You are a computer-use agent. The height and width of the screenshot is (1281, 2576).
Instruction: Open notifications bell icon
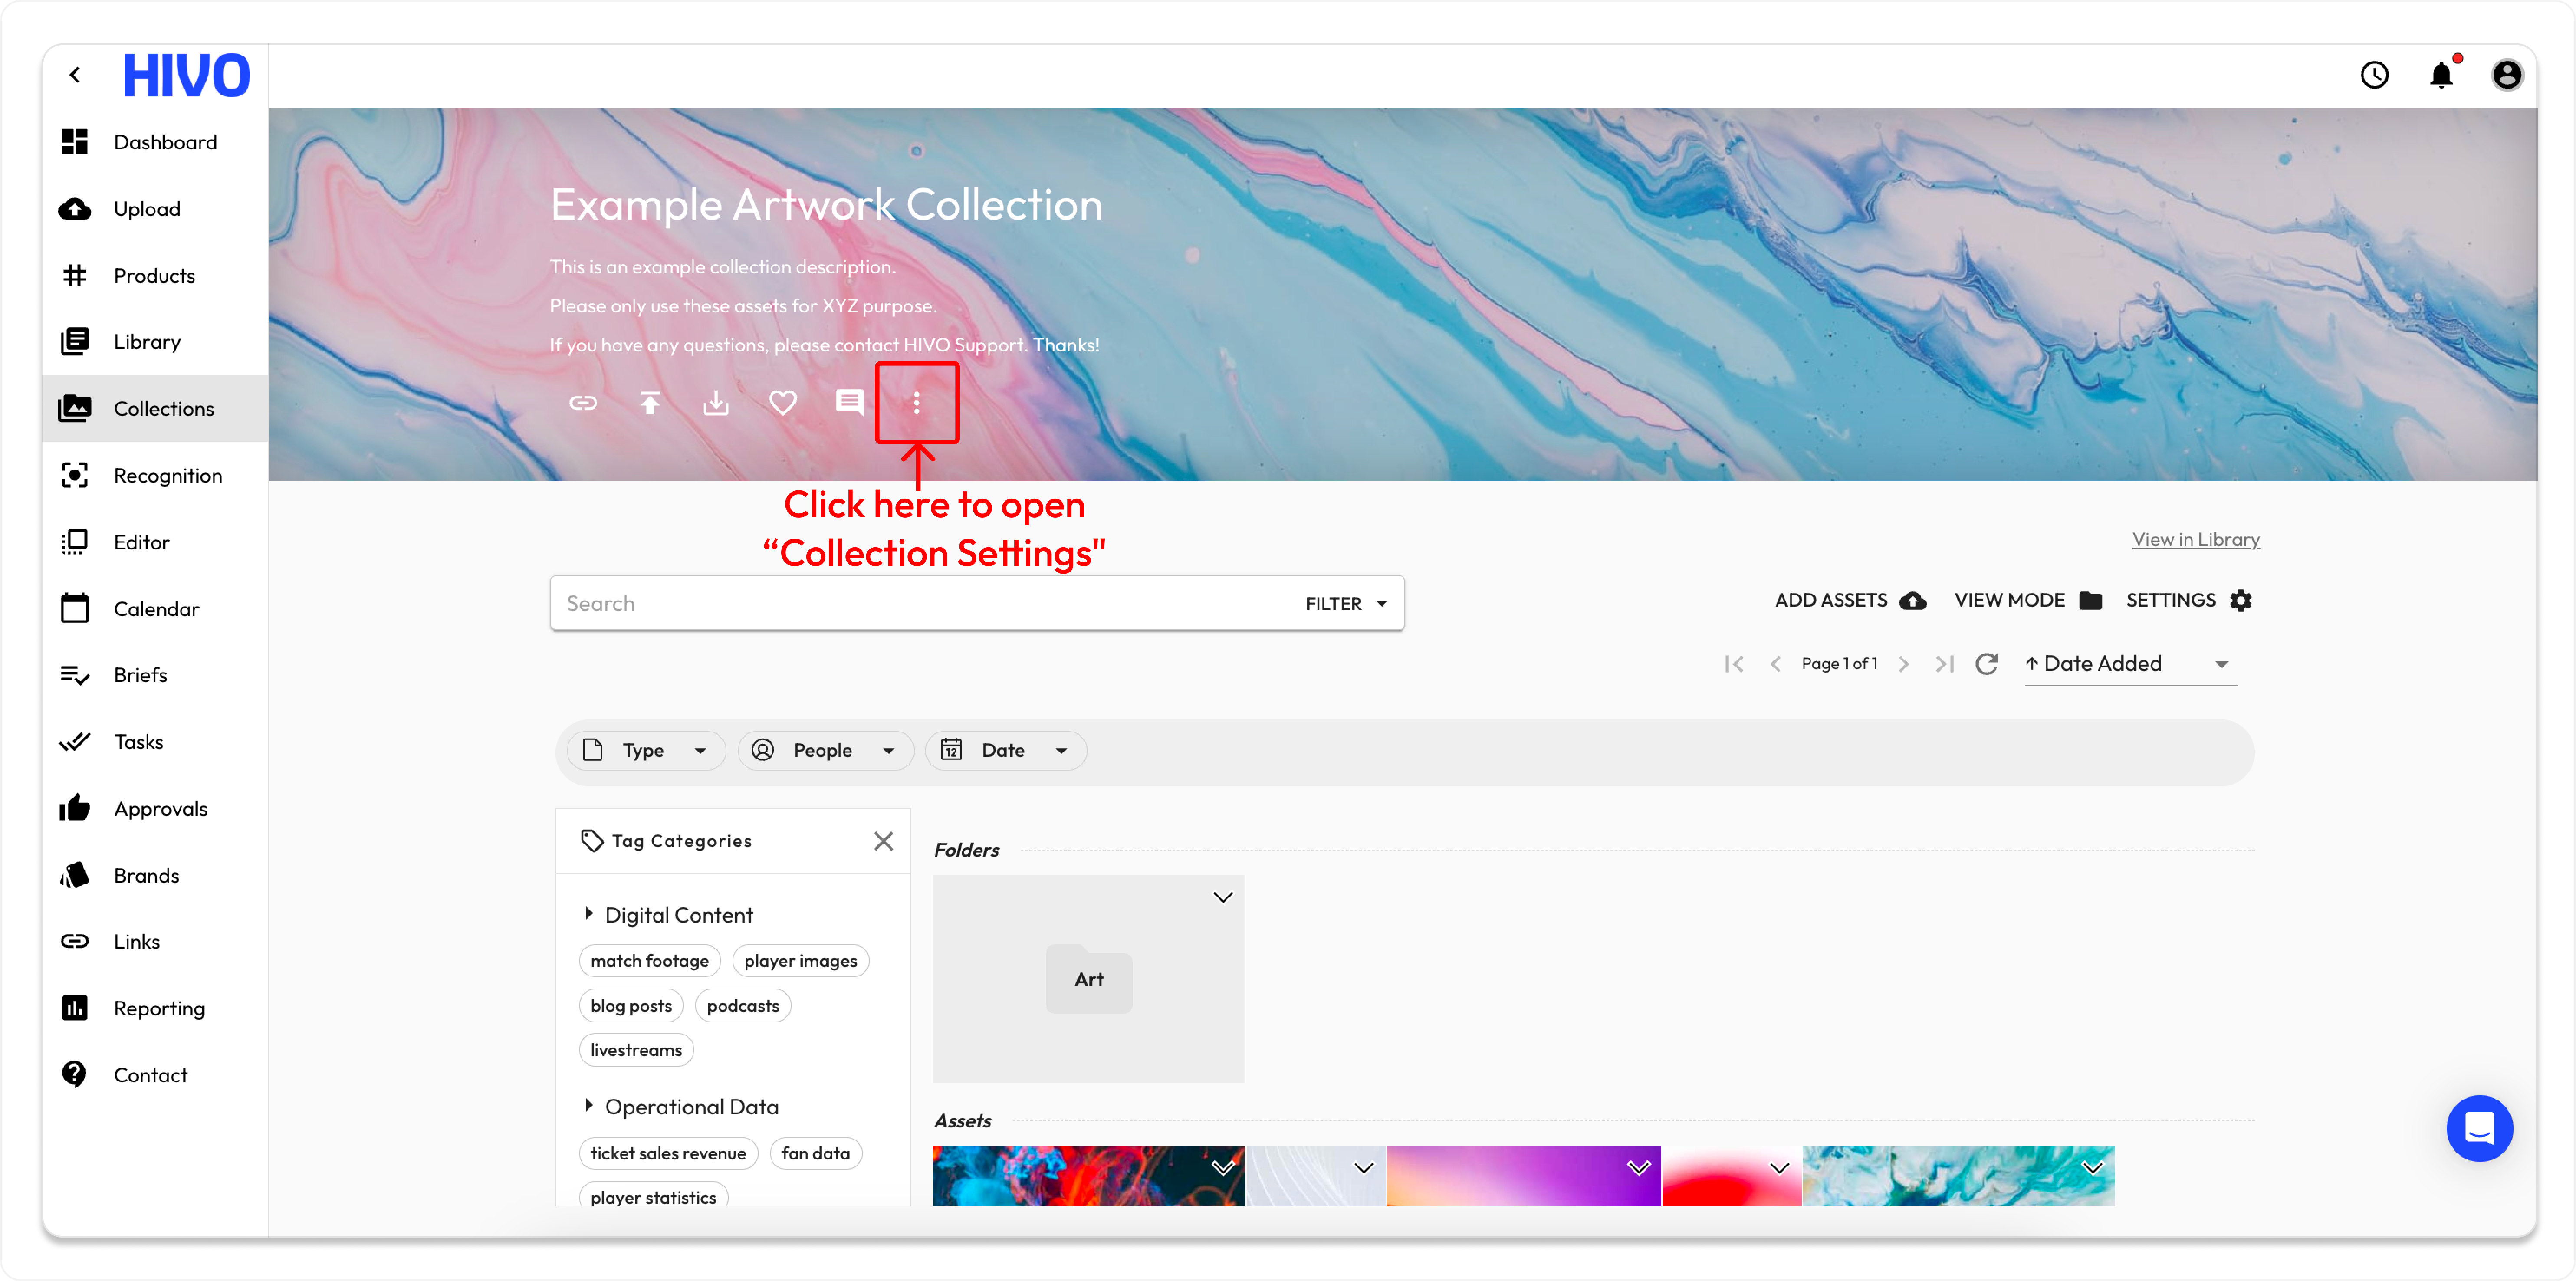pos(2441,75)
